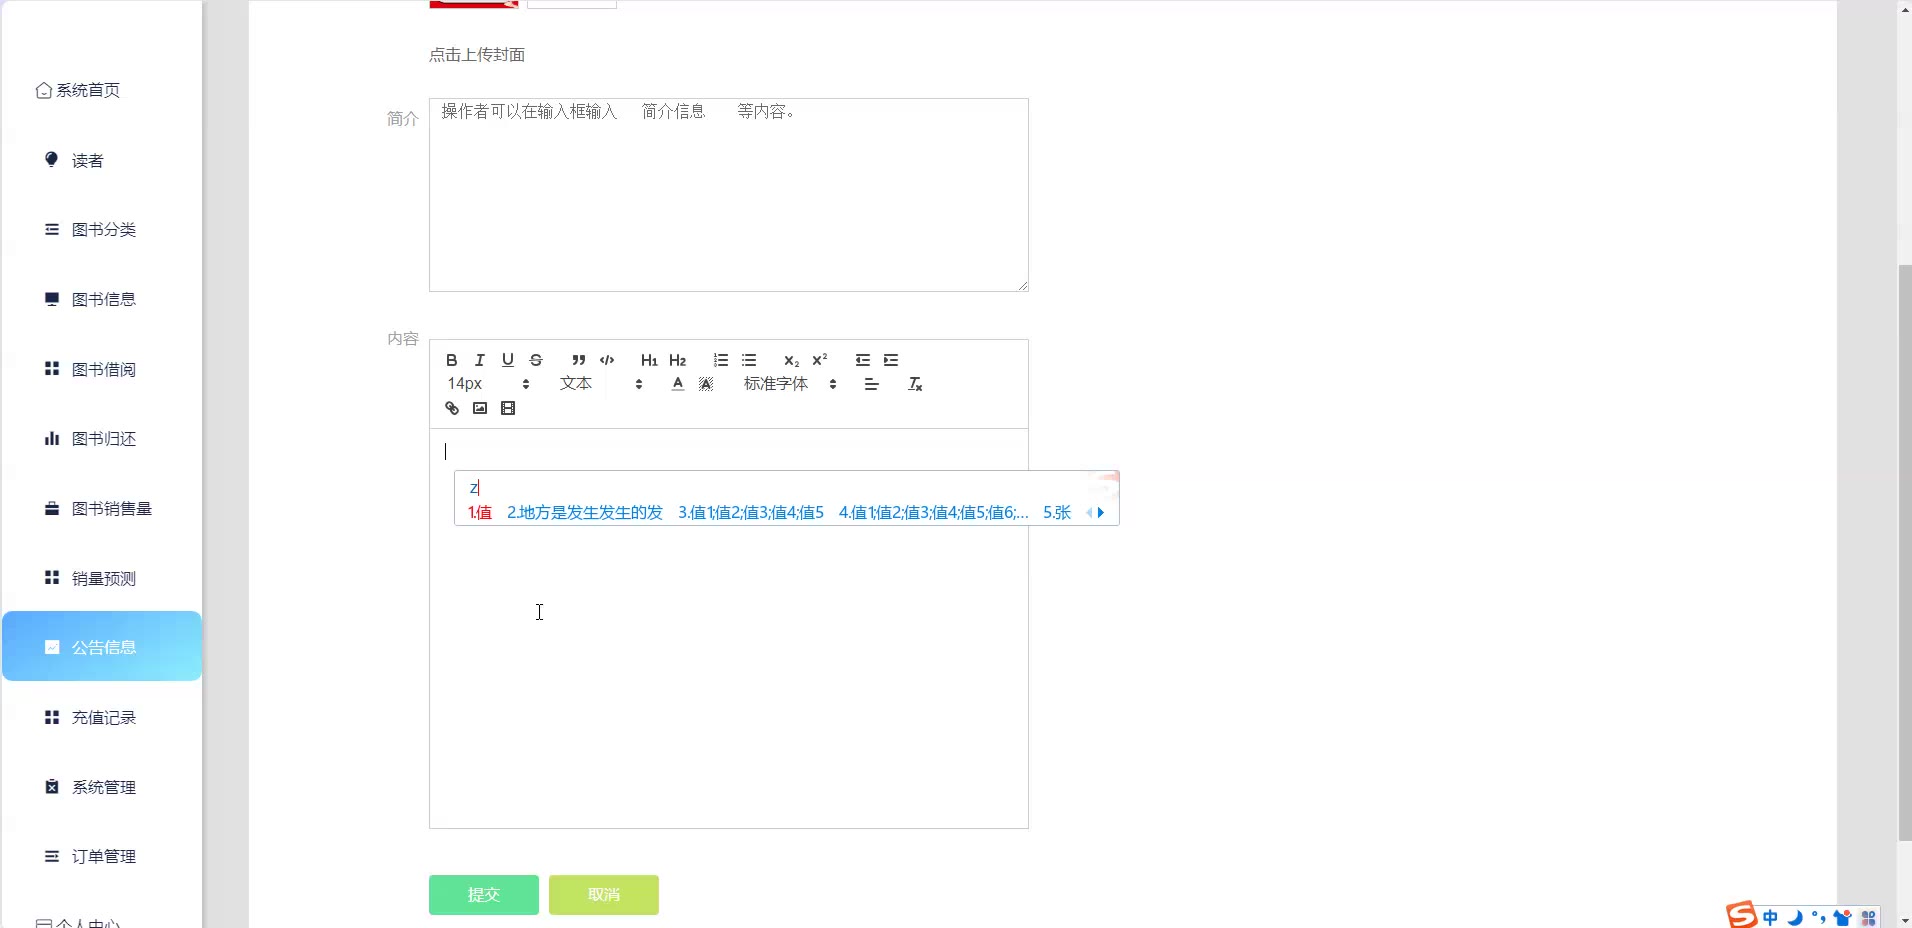Click the scrollbar down arrow

pos(1905,920)
